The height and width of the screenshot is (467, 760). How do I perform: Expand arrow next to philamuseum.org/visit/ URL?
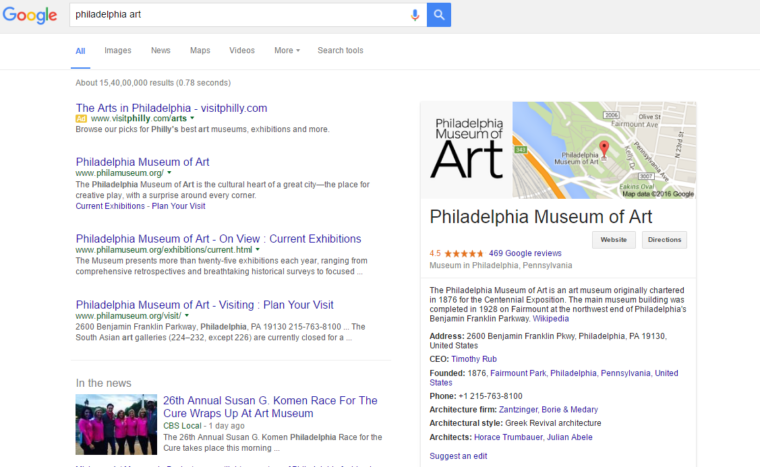[x=187, y=316]
